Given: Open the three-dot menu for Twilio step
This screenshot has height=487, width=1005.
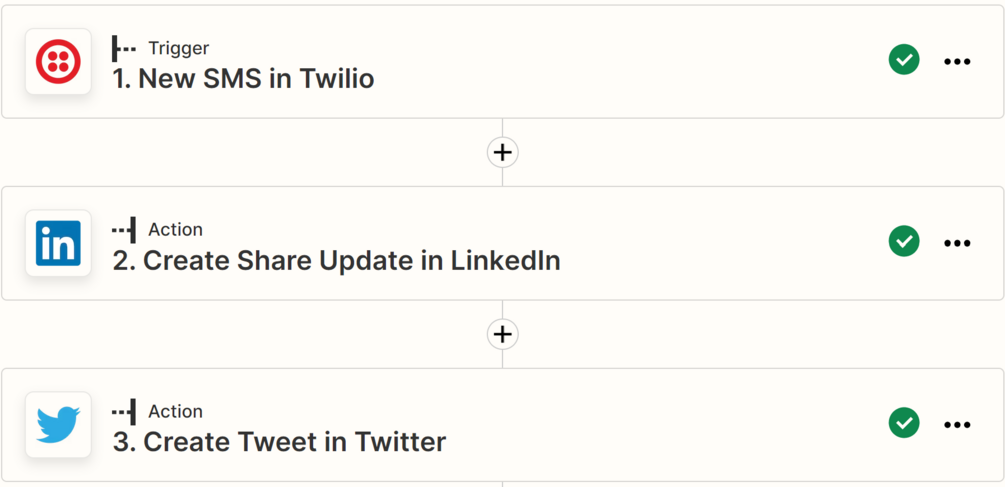Looking at the screenshot, I should tap(957, 62).
